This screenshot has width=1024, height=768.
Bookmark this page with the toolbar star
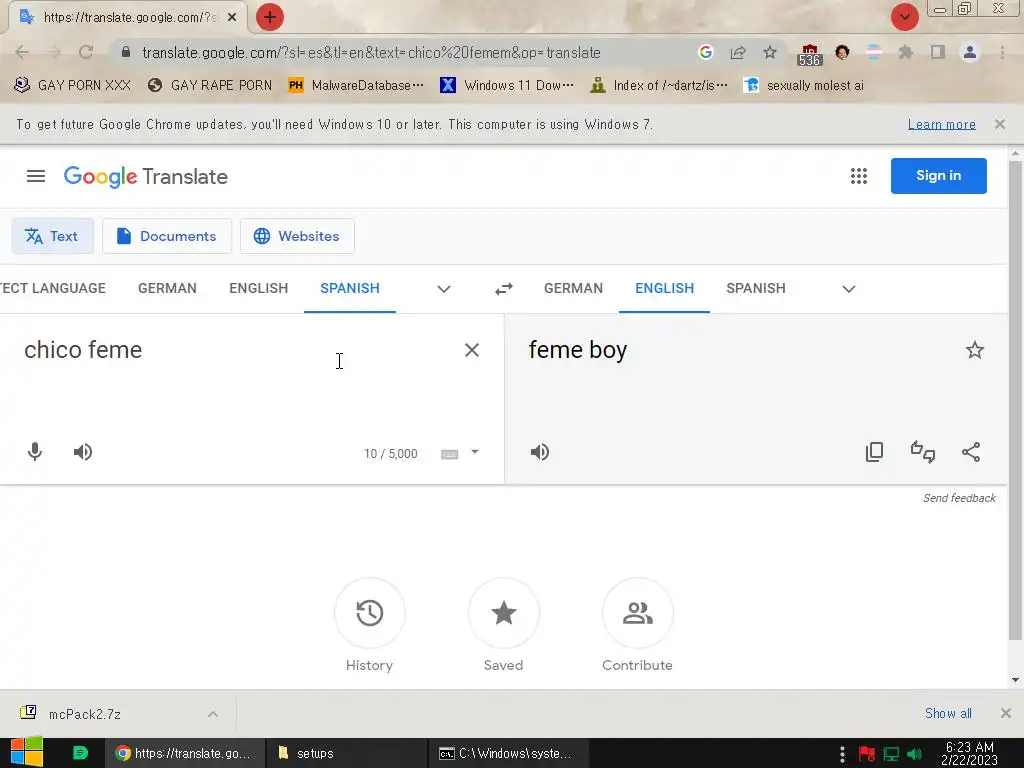[x=770, y=52]
